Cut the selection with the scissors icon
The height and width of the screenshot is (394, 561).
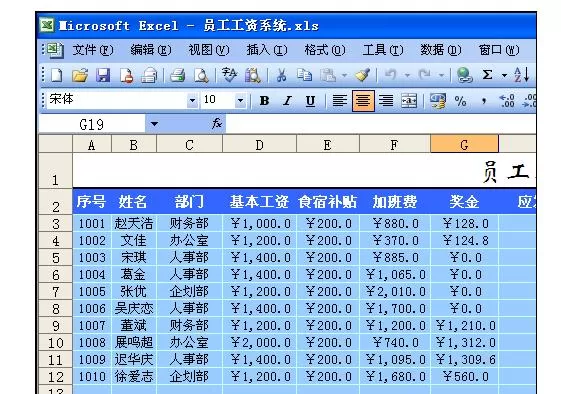point(282,76)
